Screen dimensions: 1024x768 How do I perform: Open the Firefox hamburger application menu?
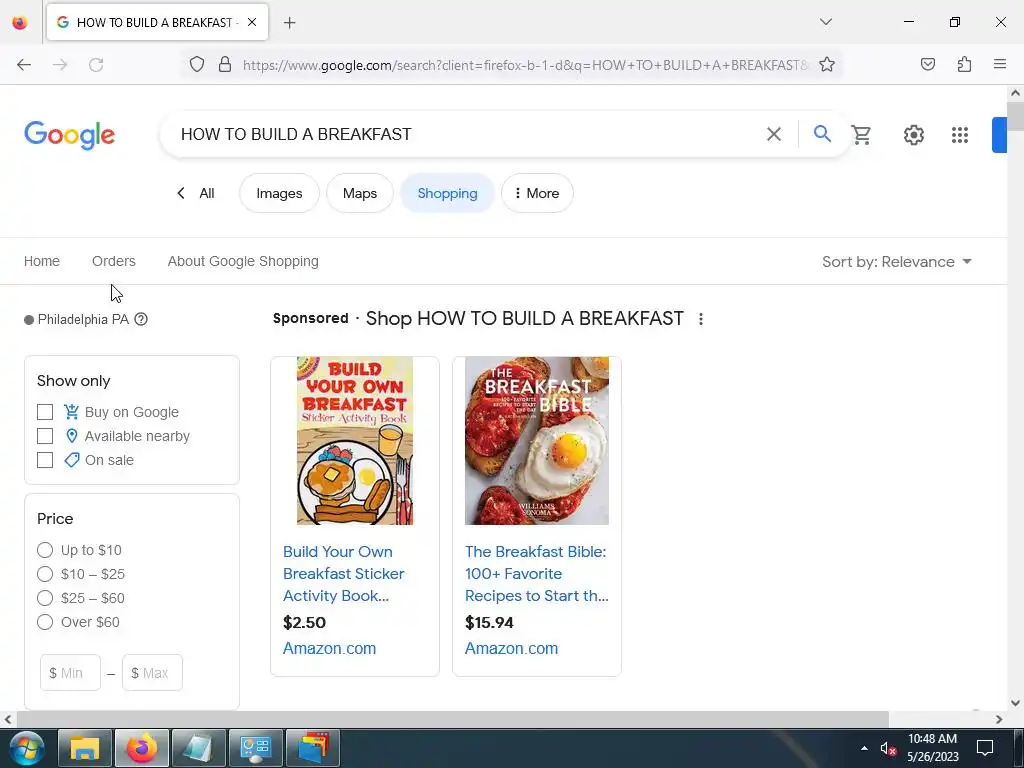pos(1000,64)
